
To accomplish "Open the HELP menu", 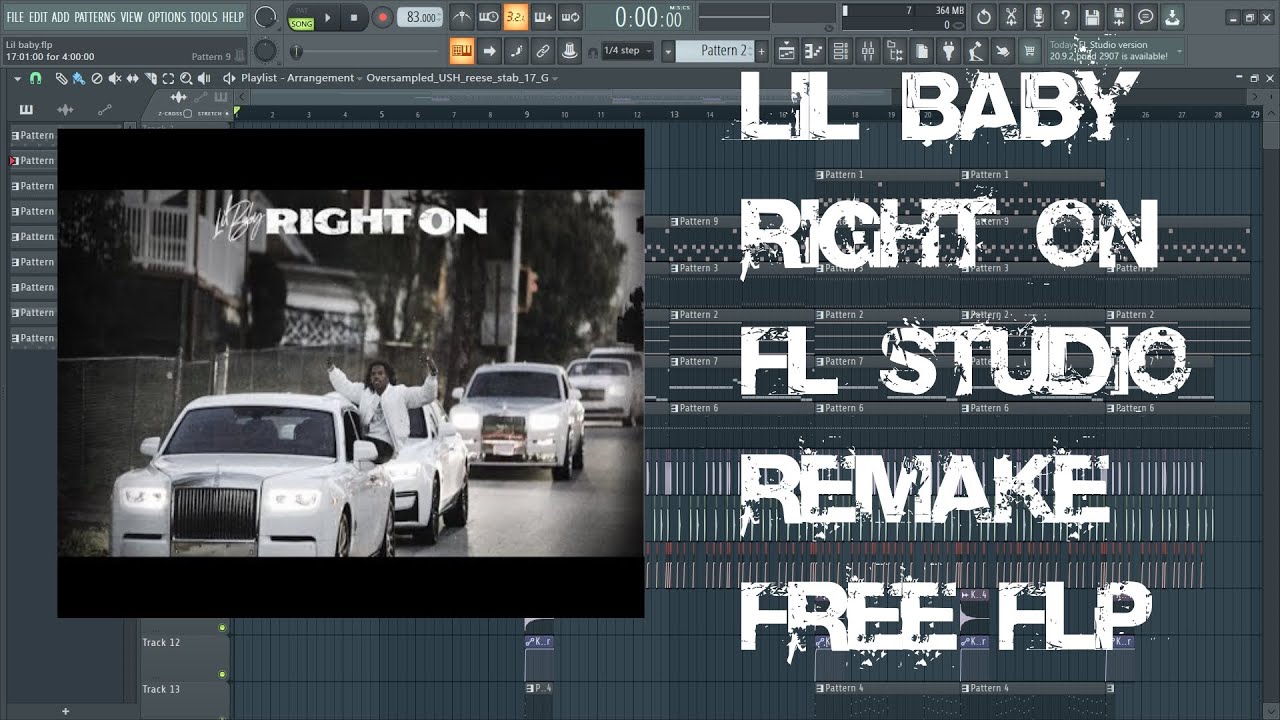I will point(233,17).
